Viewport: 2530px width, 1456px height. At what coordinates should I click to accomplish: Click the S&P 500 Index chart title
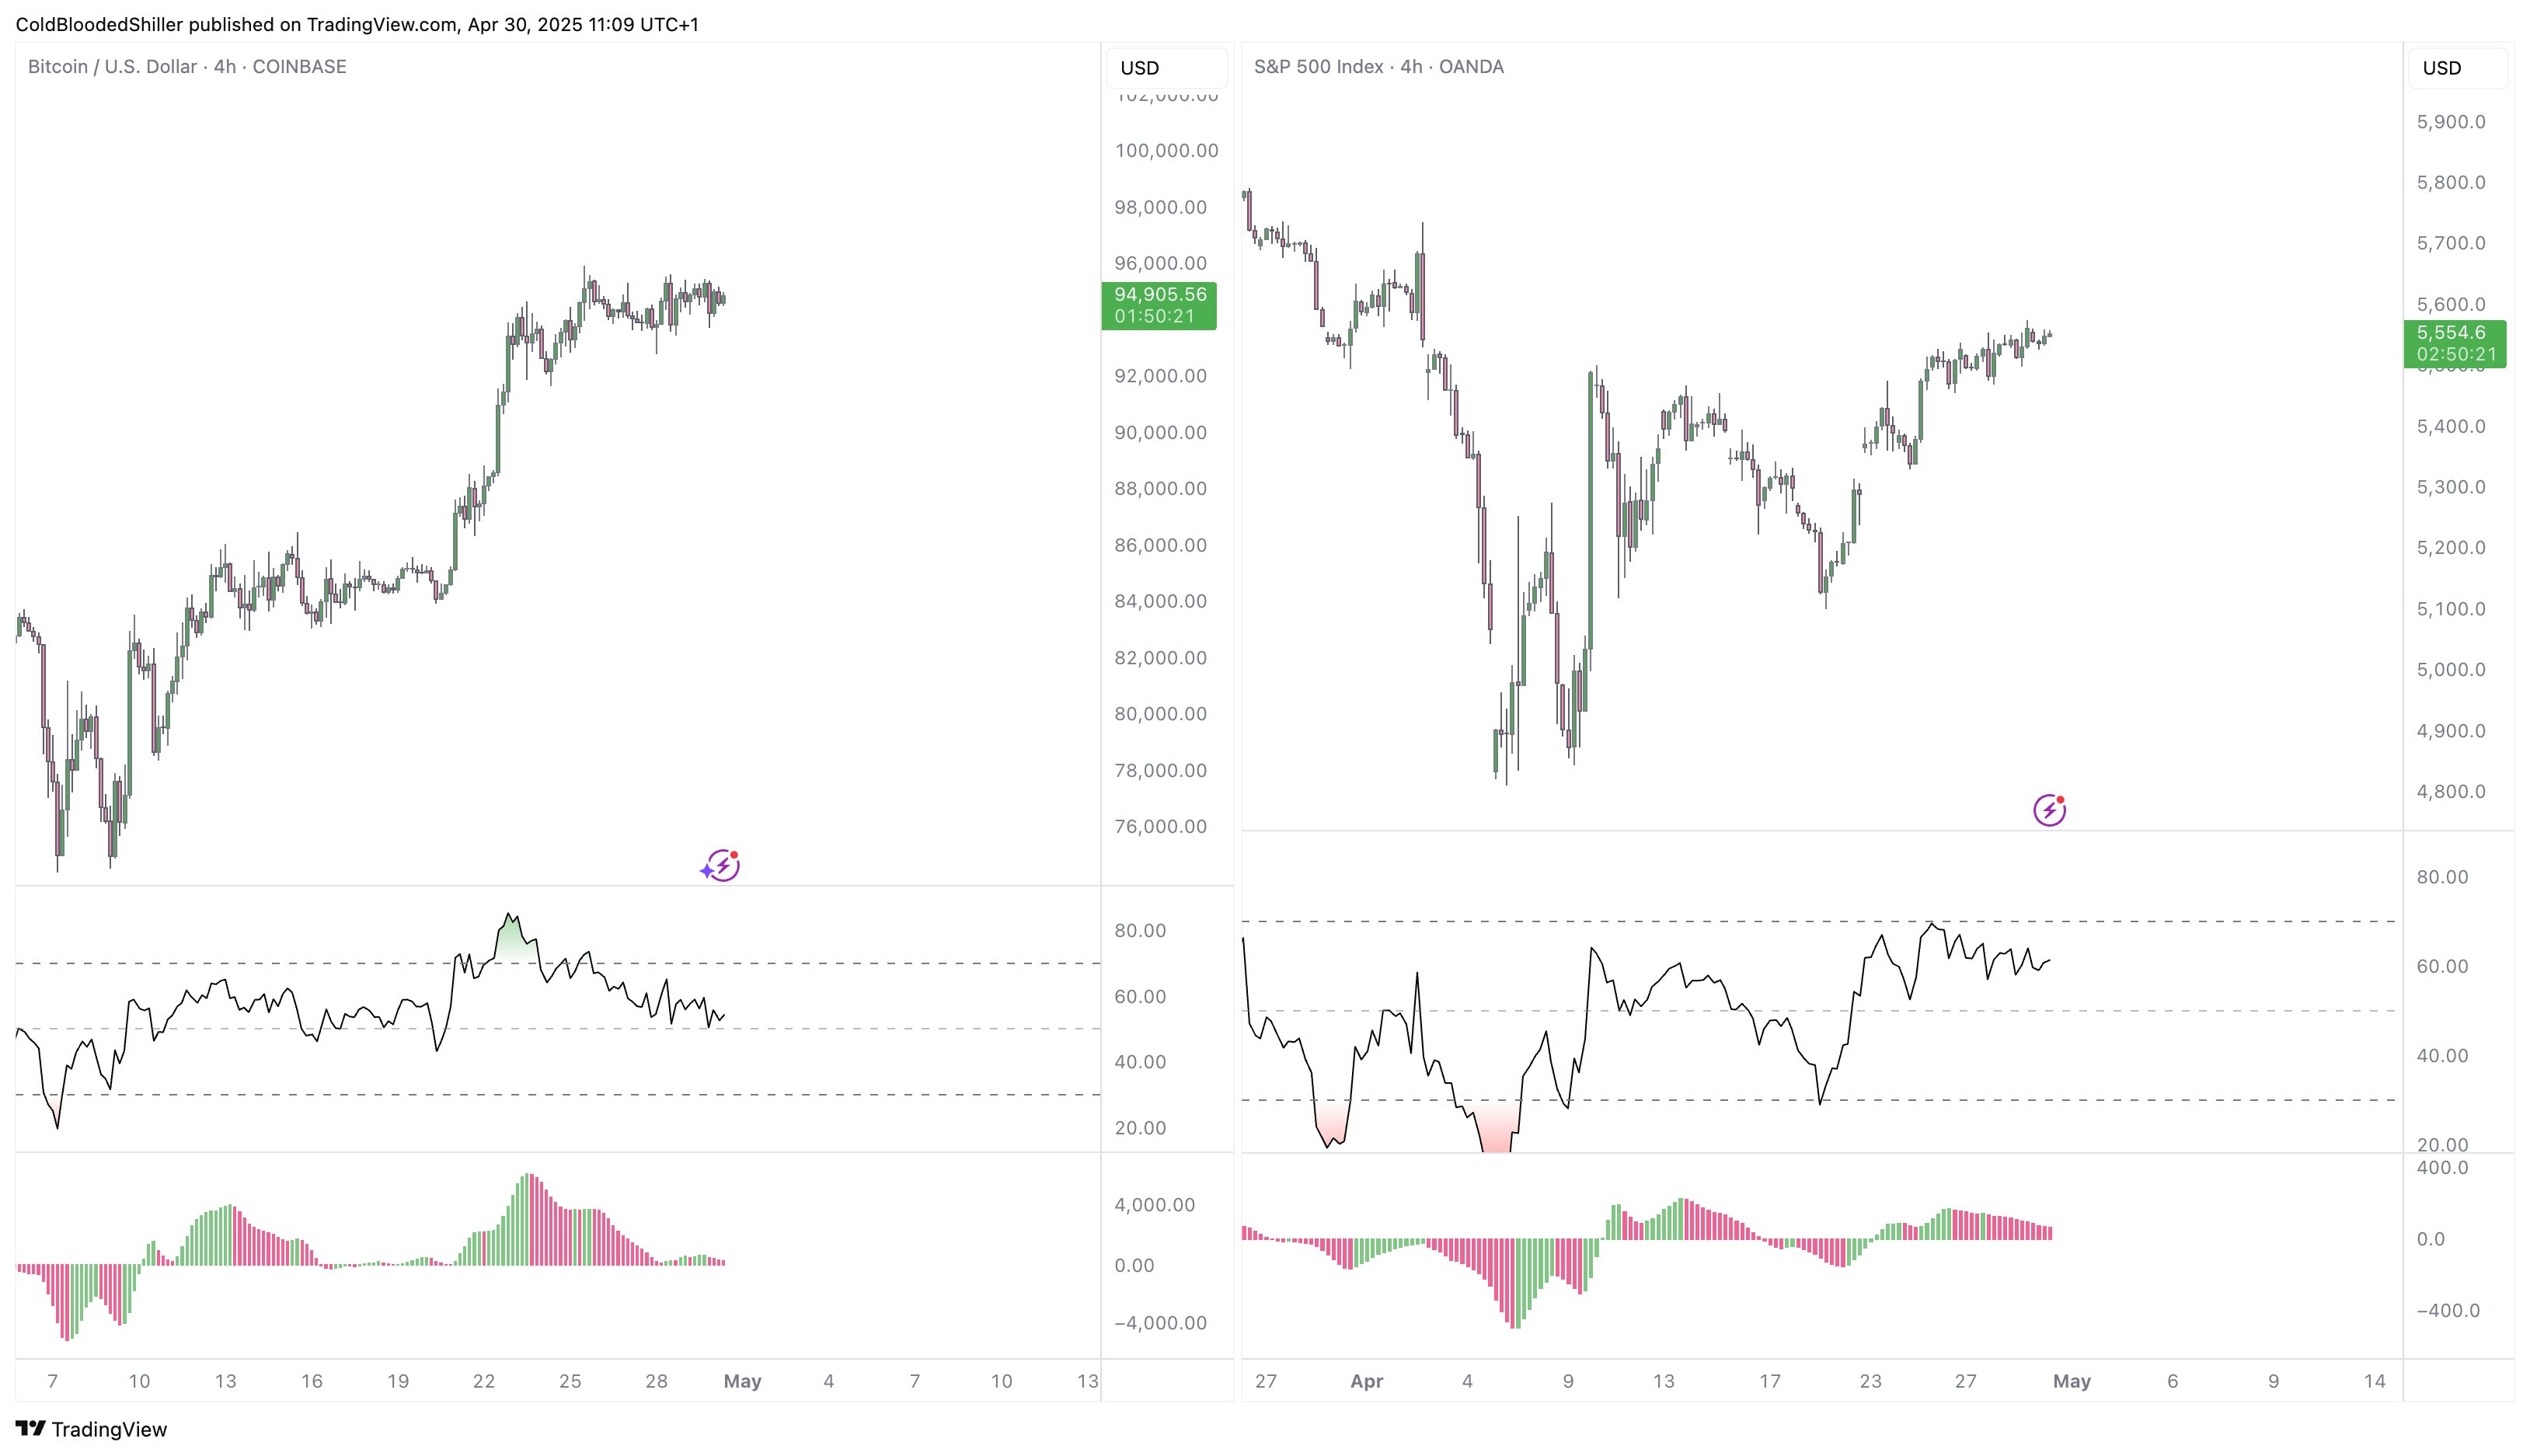click(x=1318, y=67)
